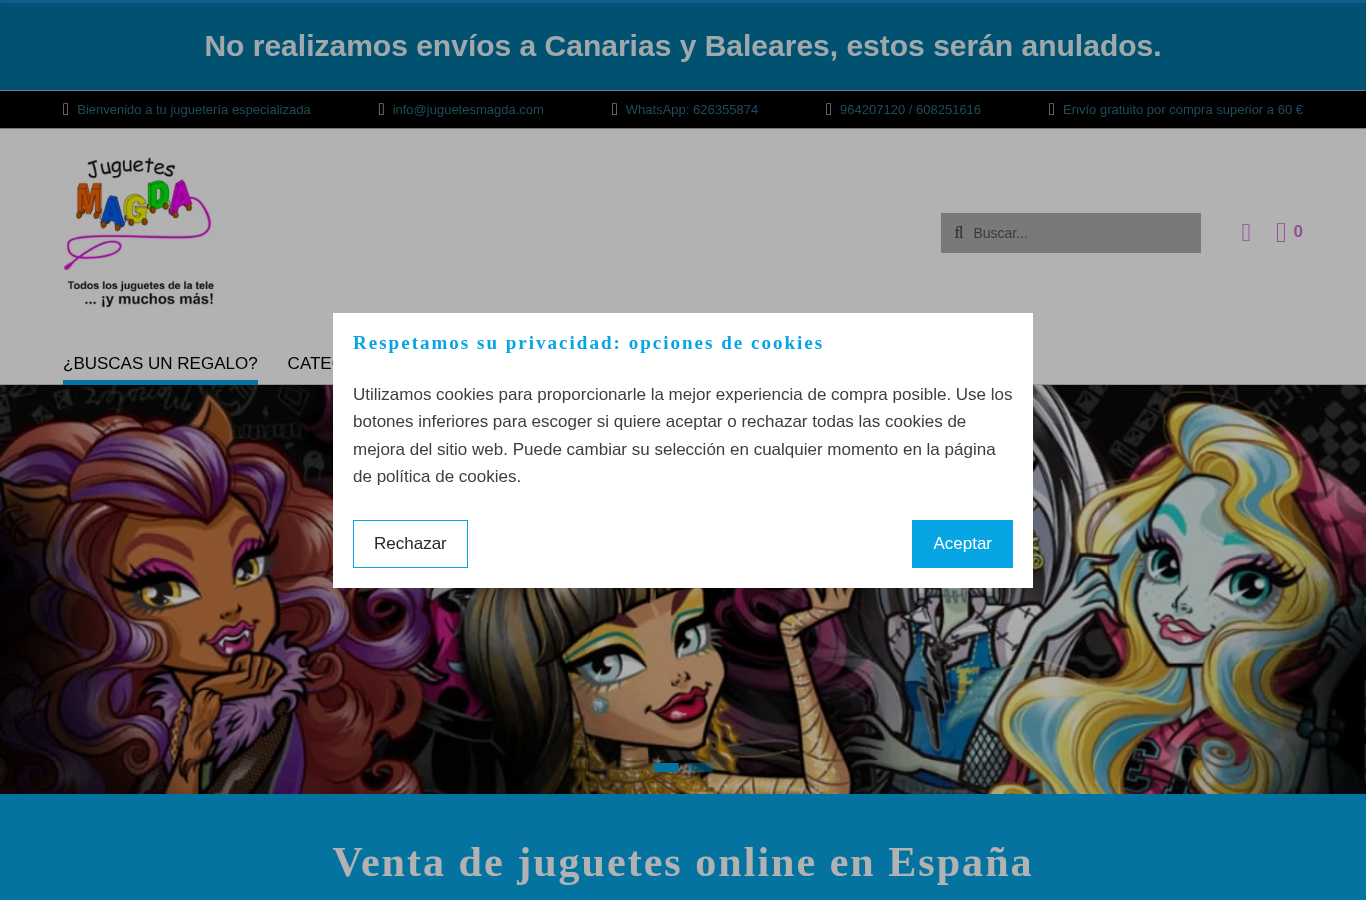Click the Juguetes Magda logo
The height and width of the screenshot is (900, 1366).
pyautogui.click(x=139, y=231)
